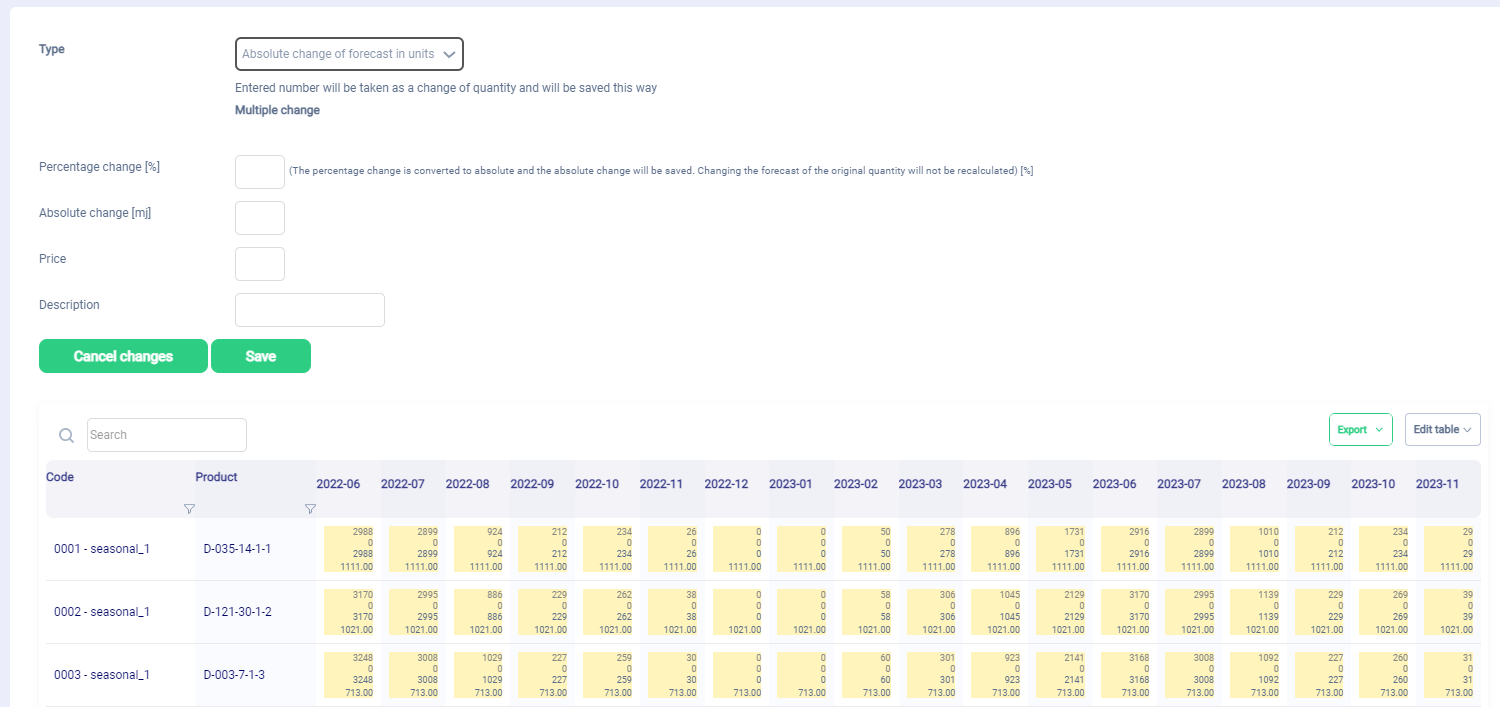Open the filter icon in the Product column

tap(310, 509)
